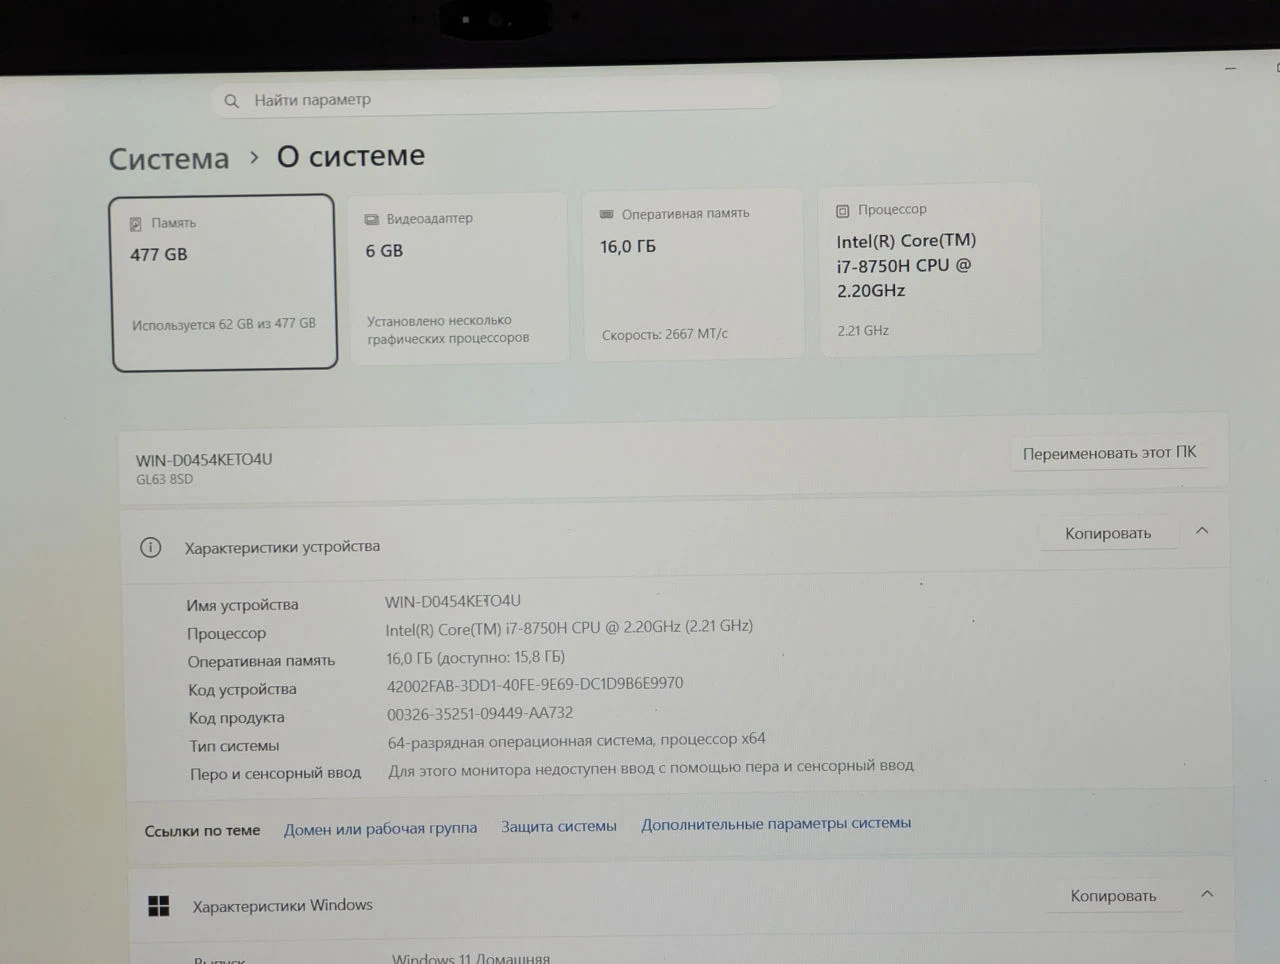This screenshot has width=1280, height=964.
Task: Minimize the Settings window
Action: [1230, 69]
